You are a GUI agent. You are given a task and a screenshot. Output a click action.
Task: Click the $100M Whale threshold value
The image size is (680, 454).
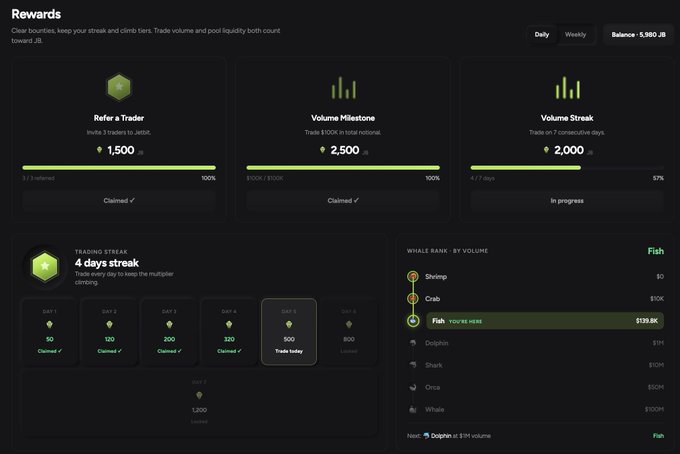(654, 409)
